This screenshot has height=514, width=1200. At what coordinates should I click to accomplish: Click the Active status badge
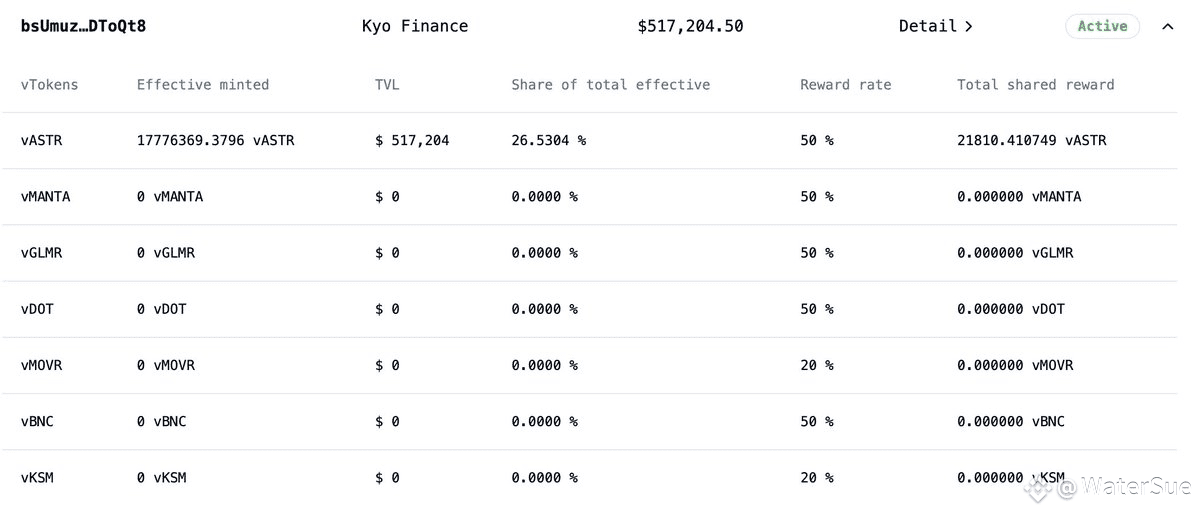click(1102, 27)
